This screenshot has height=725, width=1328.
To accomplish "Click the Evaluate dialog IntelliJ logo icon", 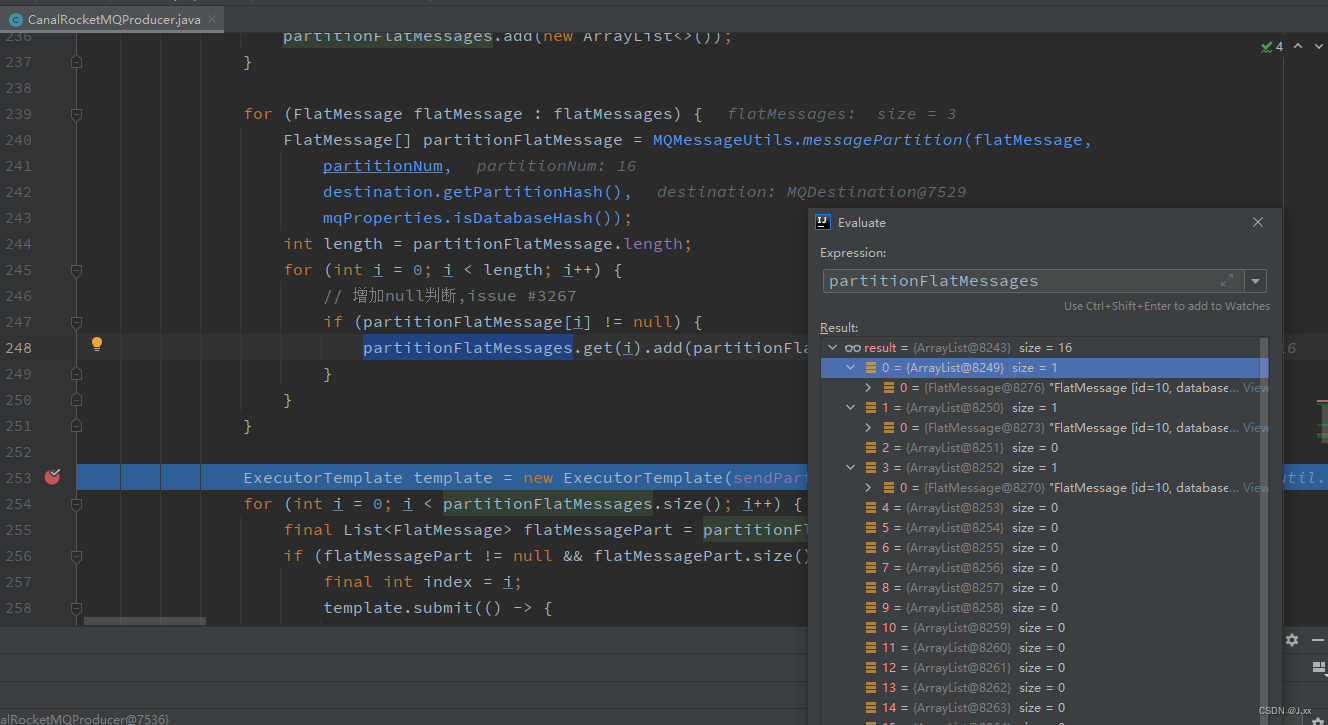I will [x=823, y=222].
